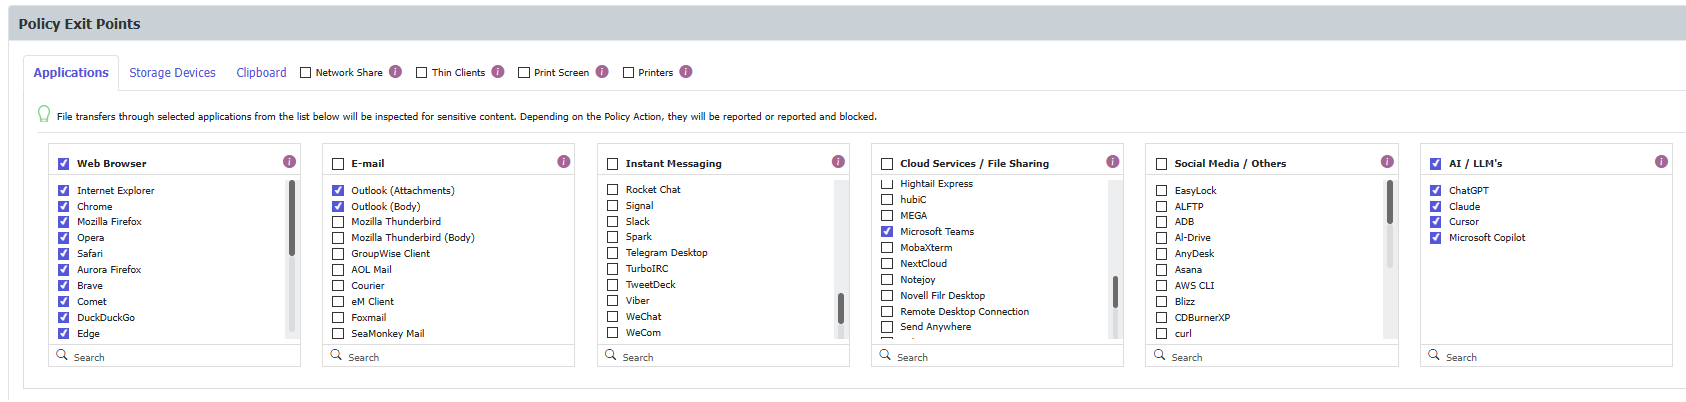
Task: Check Slack
Action: (x=613, y=221)
